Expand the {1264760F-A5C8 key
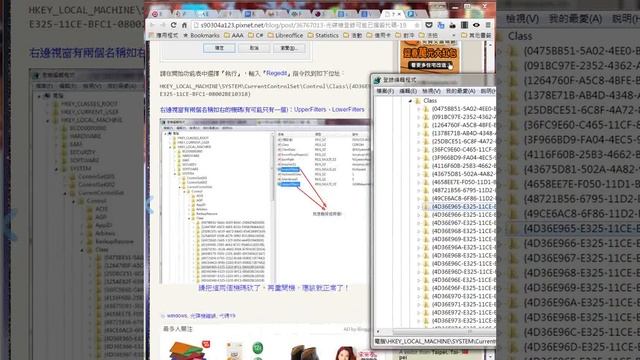This screenshot has height=360, width=640. (x=418, y=125)
